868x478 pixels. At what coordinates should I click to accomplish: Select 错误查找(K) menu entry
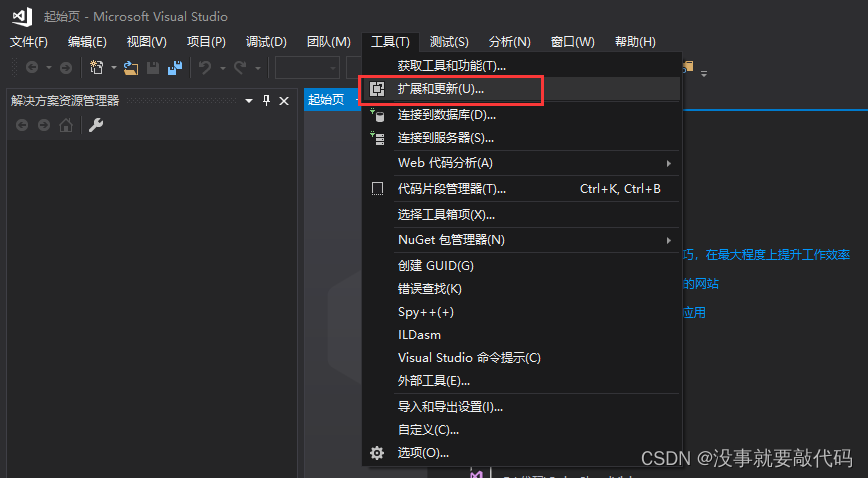point(522,289)
